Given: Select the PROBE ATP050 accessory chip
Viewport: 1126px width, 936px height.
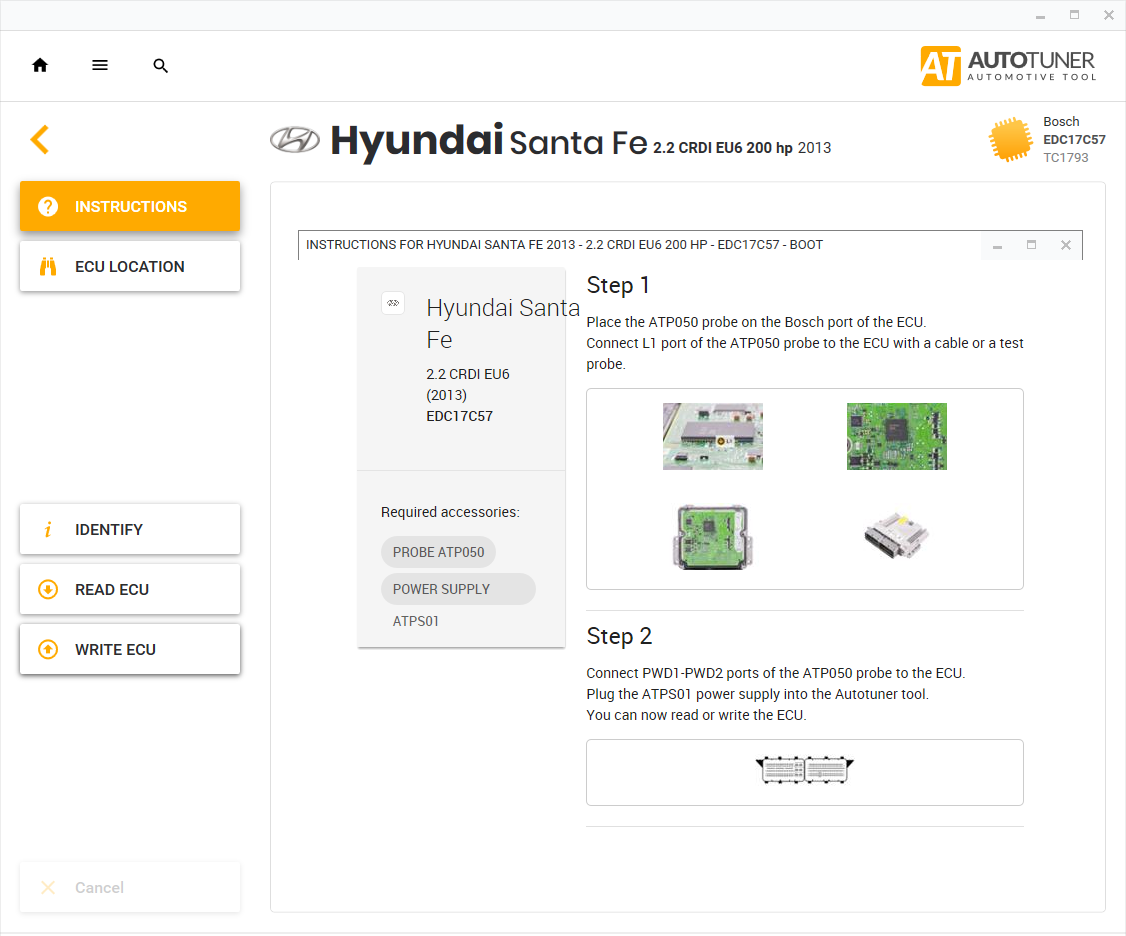Looking at the screenshot, I should (x=438, y=552).
